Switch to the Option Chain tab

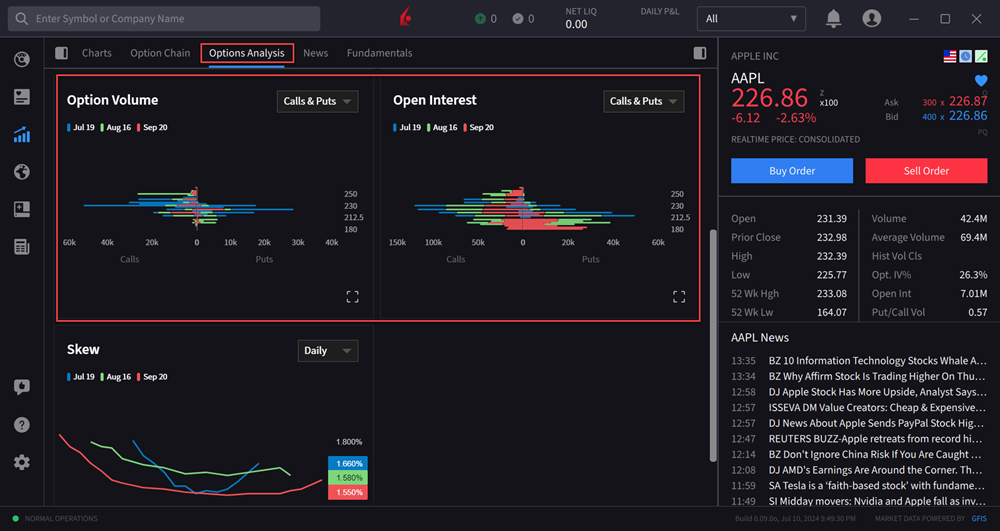[160, 53]
